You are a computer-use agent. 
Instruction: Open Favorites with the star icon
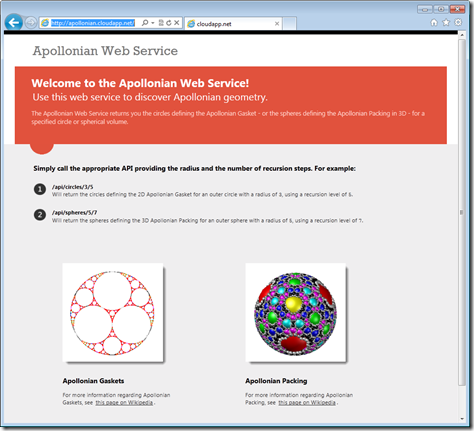446,22
